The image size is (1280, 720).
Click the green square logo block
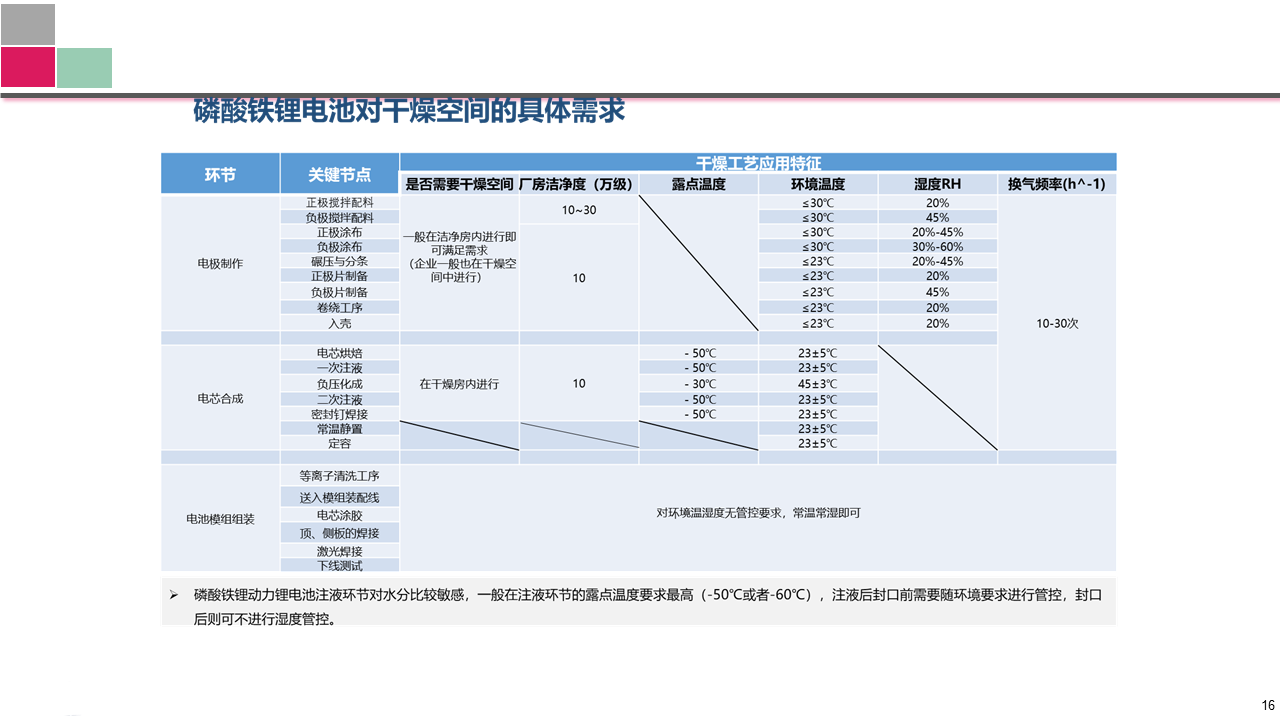coord(85,67)
